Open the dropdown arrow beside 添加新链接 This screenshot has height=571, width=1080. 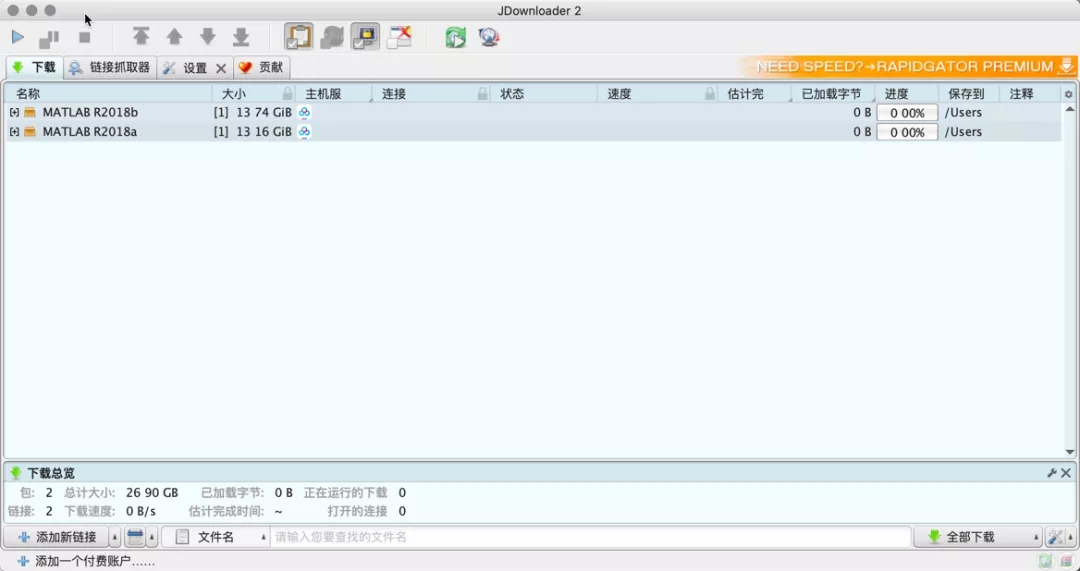coord(115,537)
